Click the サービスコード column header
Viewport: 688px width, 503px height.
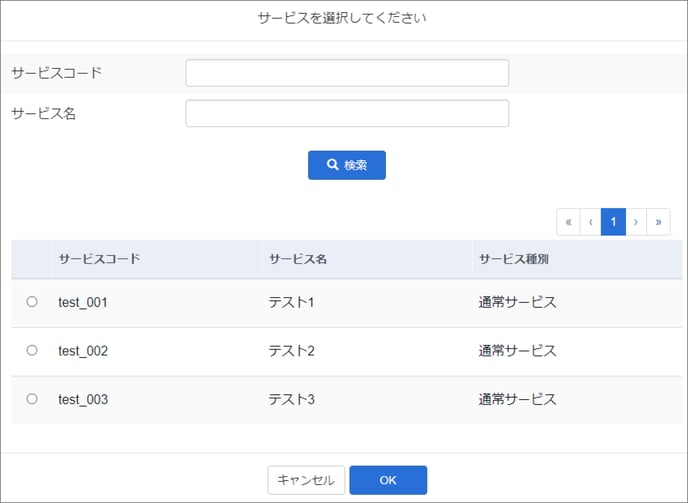coord(100,259)
